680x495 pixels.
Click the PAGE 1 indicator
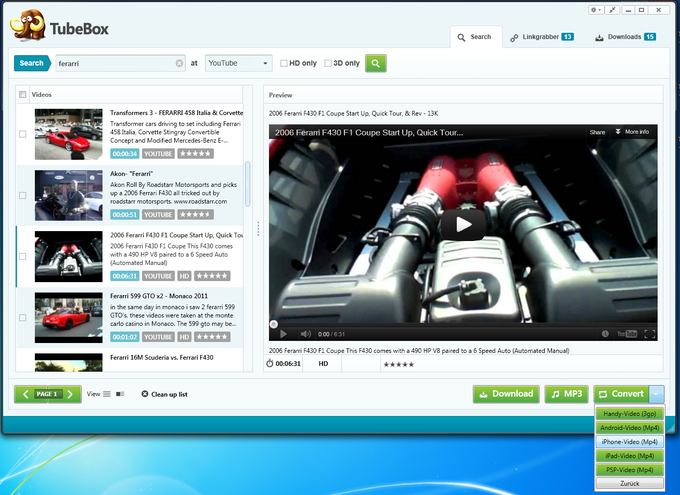click(47, 394)
